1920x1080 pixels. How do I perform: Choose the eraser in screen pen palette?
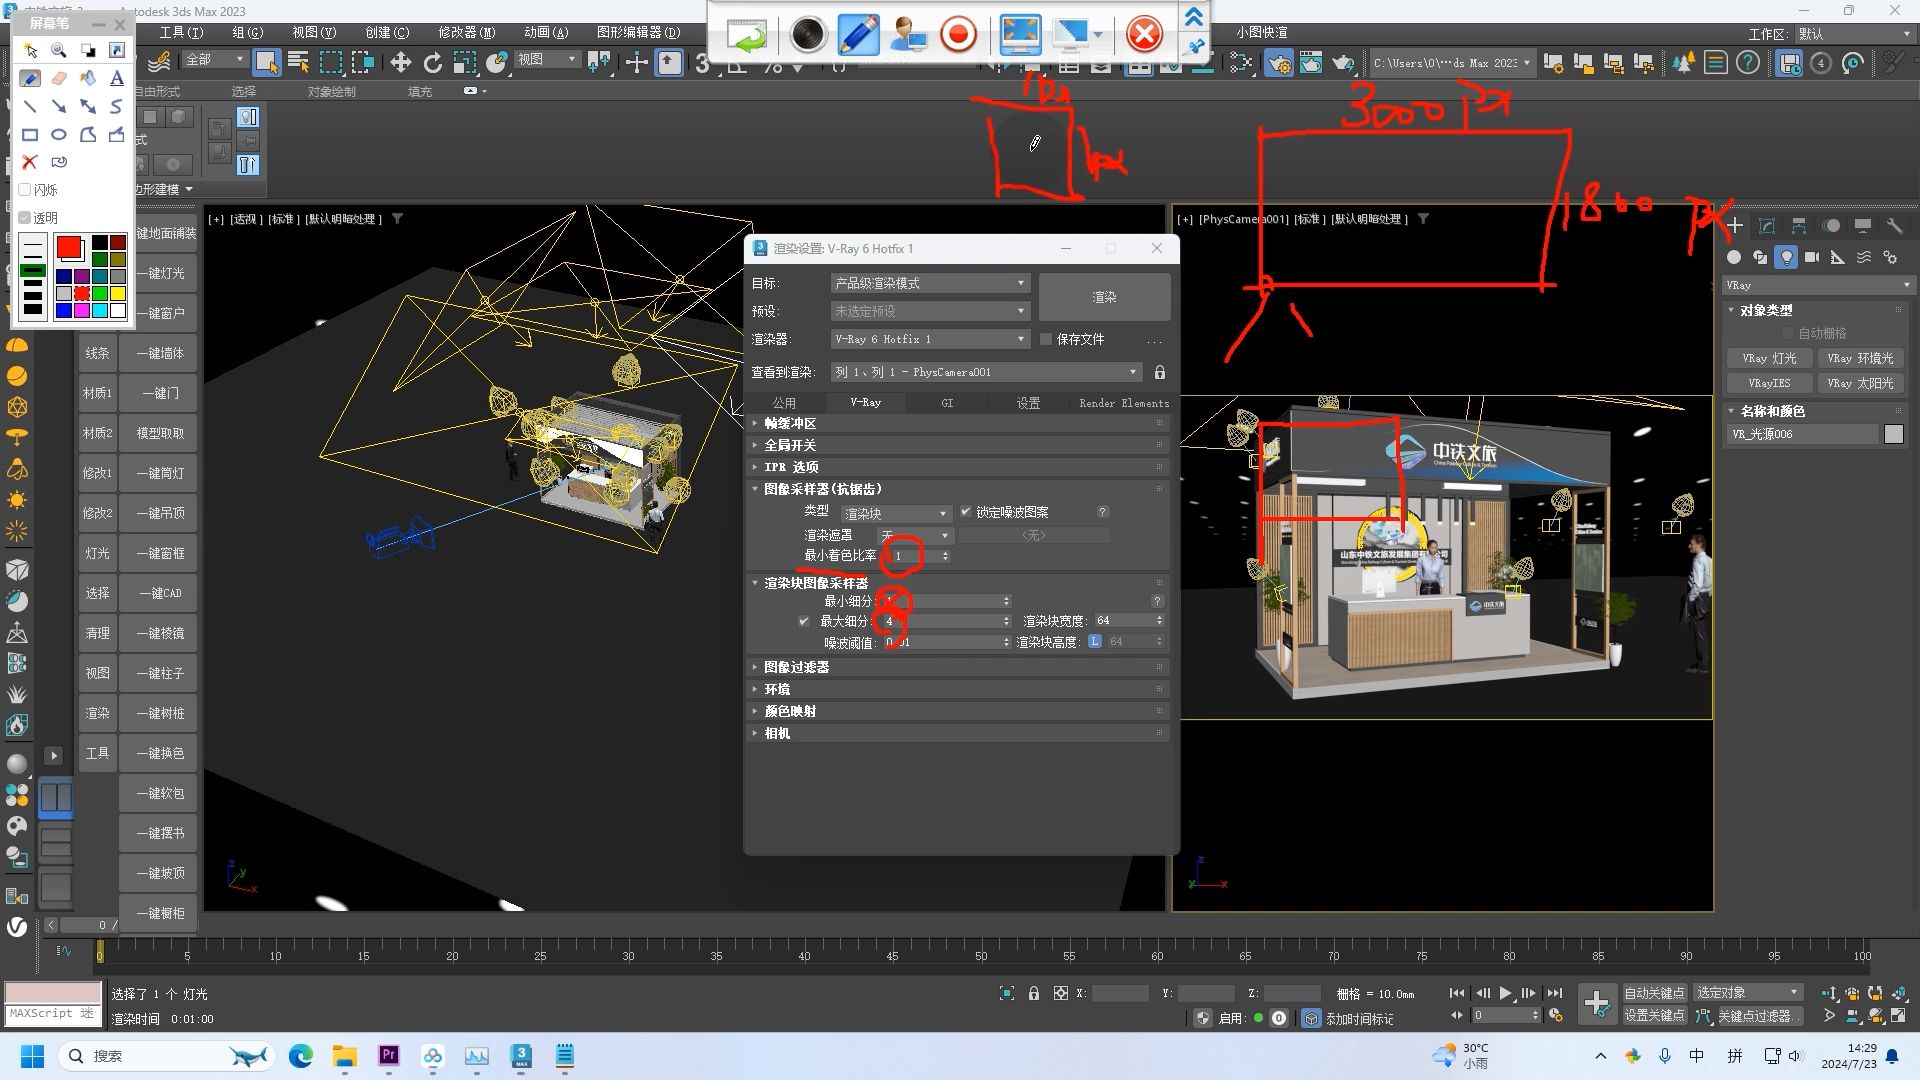coord(59,78)
